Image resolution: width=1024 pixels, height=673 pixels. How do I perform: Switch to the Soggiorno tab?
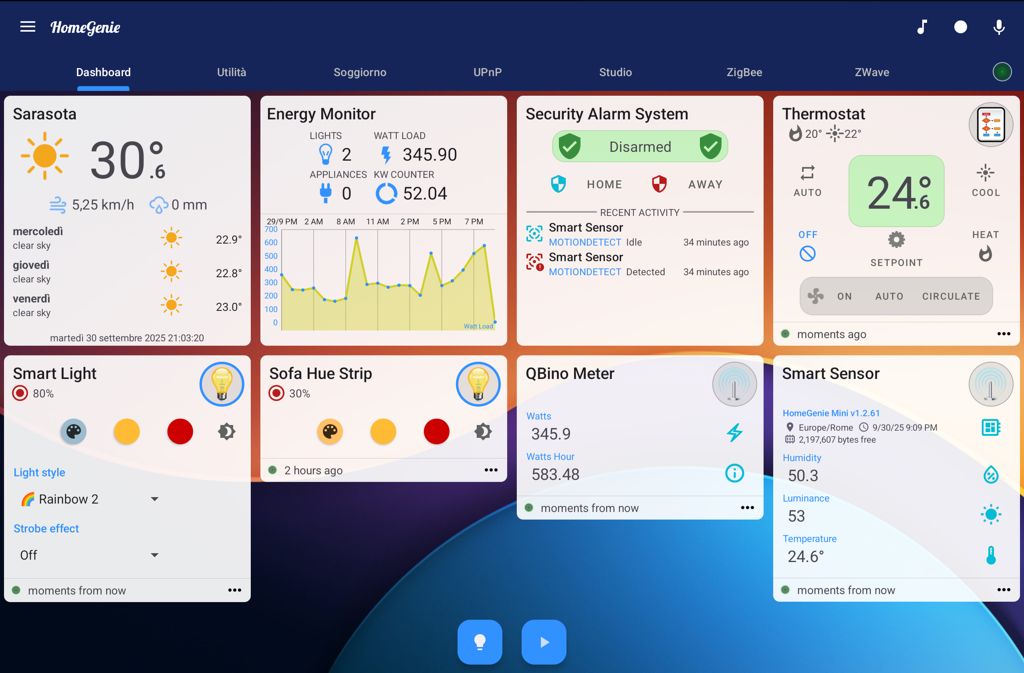point(360,72)
